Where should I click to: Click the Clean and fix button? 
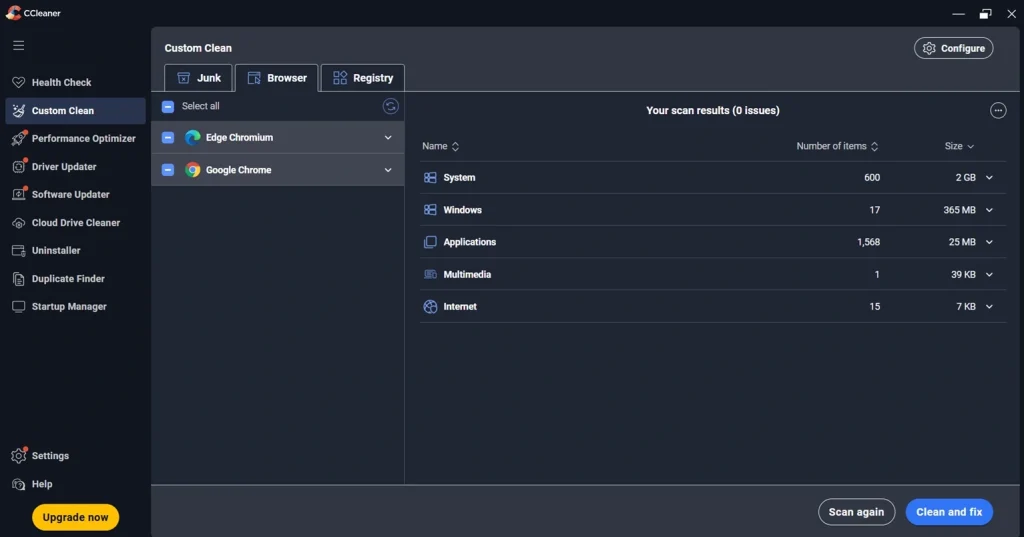click(949, 512)
